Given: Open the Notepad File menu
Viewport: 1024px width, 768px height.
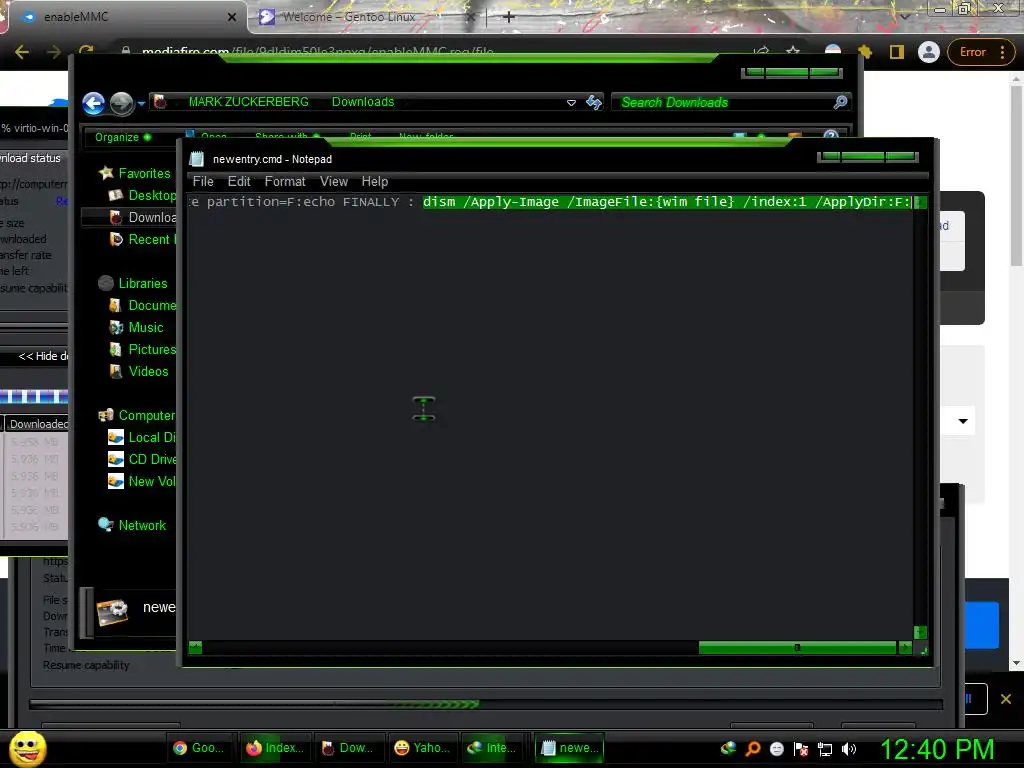Looking at the screenshot, I should [x=203, y=182].
